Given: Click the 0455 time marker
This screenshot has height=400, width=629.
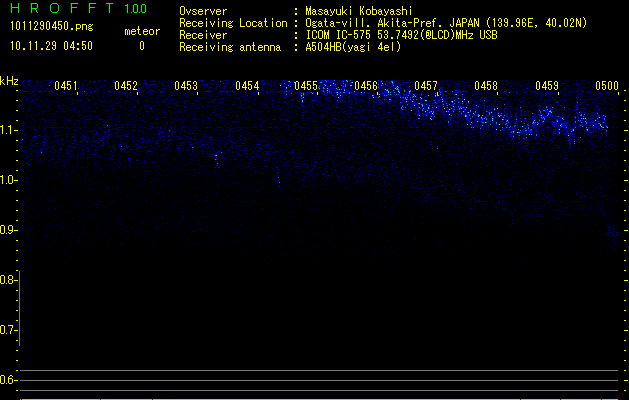Looking at the screenshot, I should (306, 86).
